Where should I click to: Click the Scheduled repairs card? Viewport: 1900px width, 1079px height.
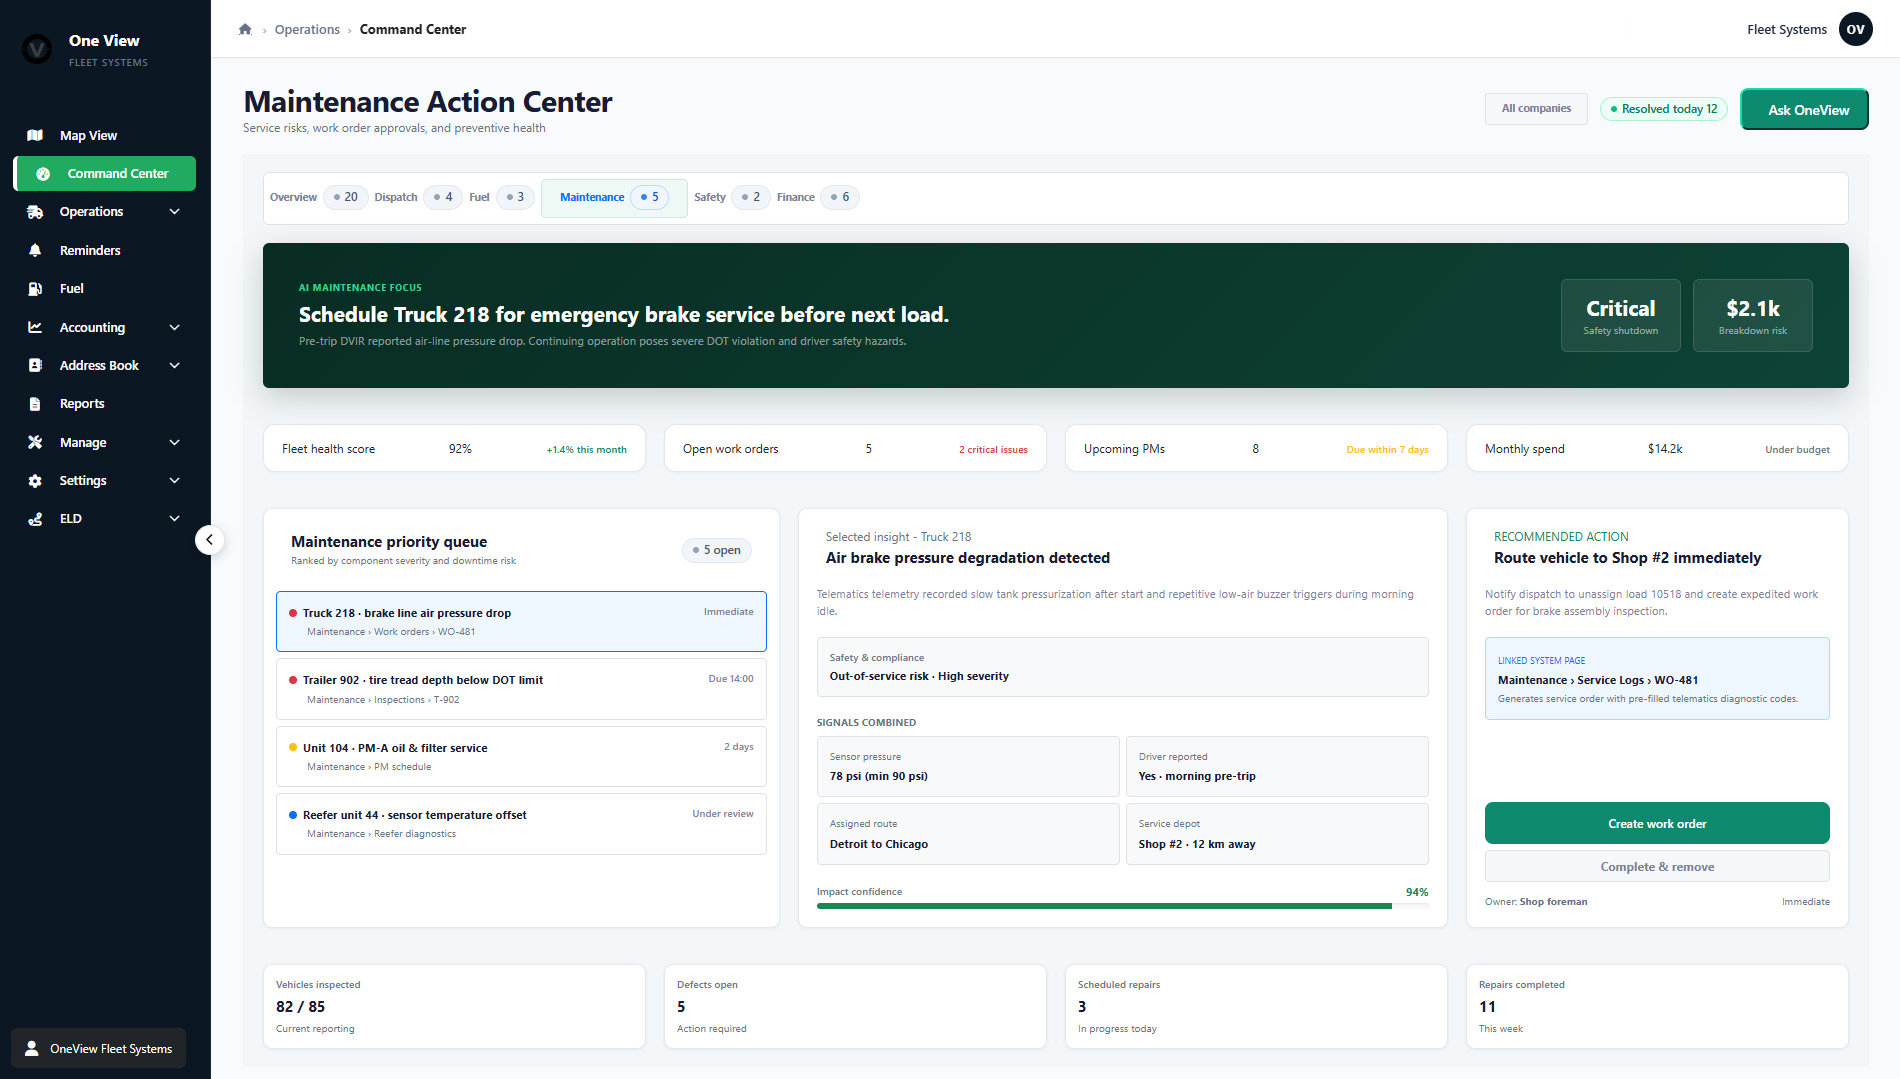[1256, 1007]
